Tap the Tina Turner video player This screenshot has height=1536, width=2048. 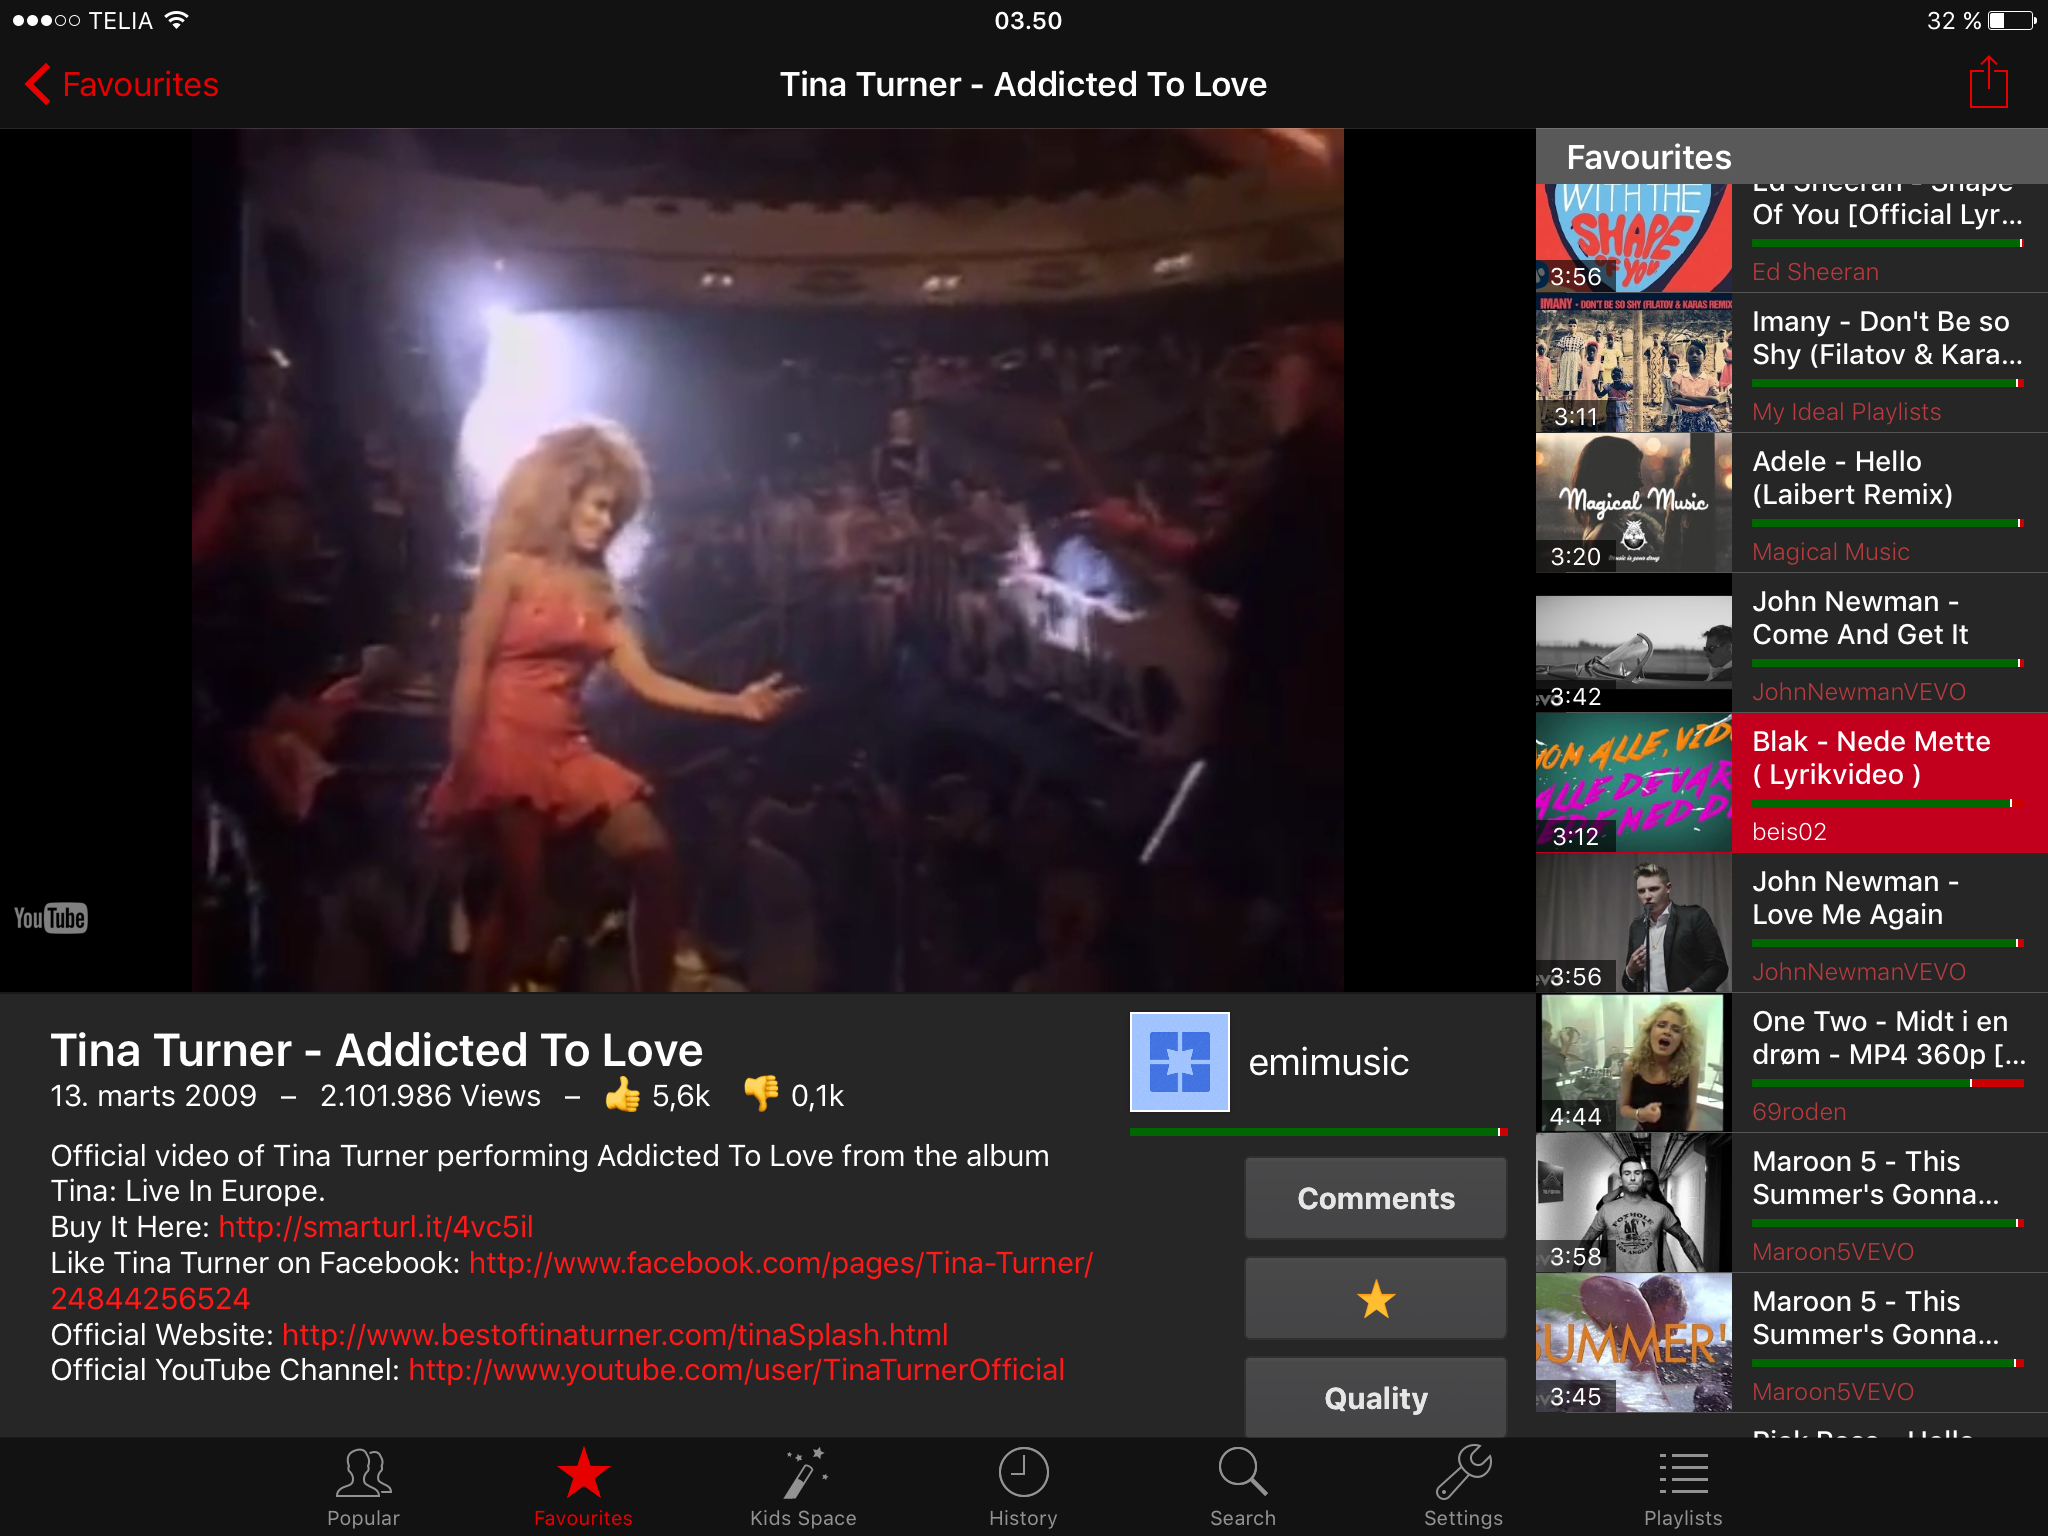[767, 560]
